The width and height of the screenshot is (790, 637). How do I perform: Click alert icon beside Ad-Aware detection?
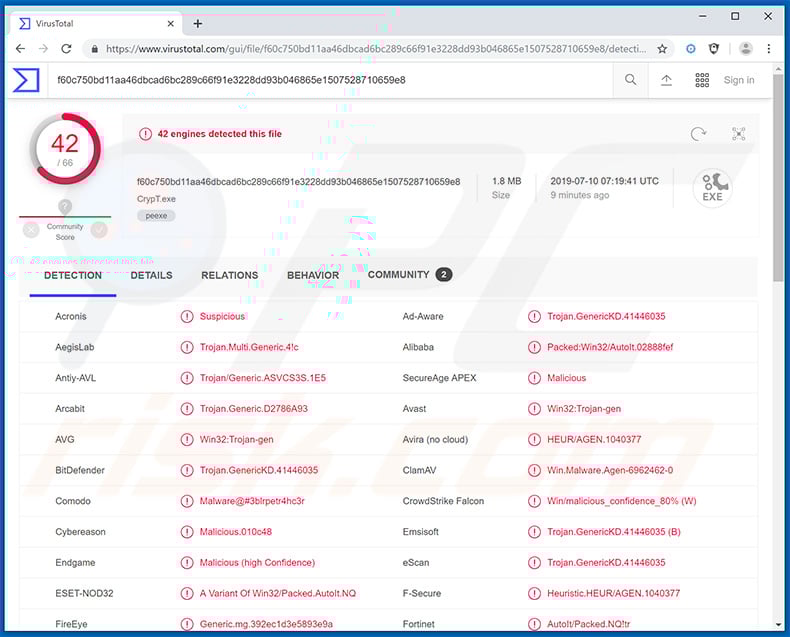[x=535, y=316]
